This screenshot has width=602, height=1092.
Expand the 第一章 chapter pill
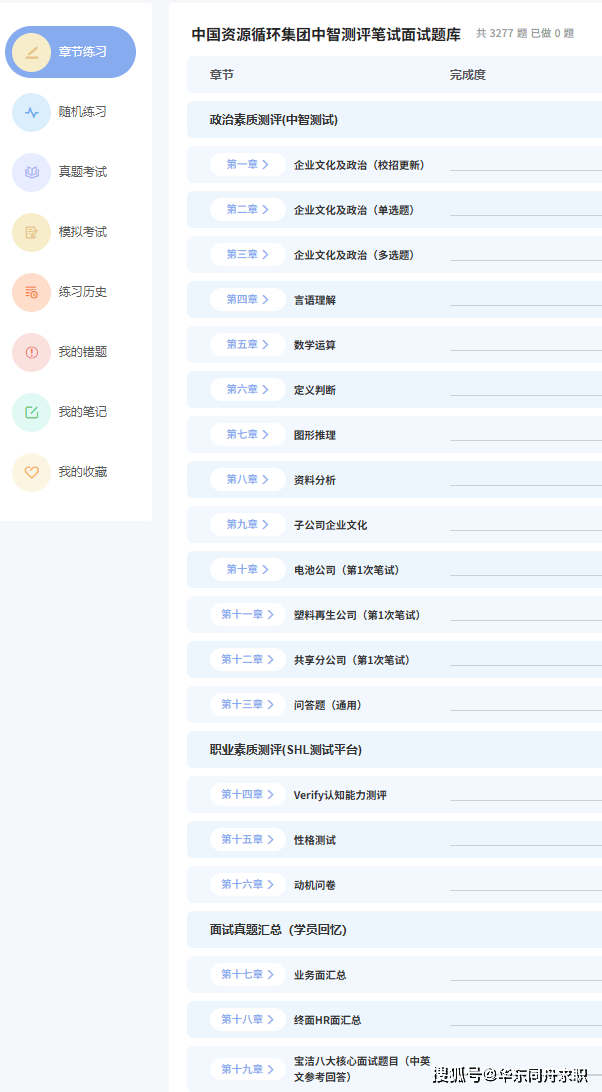point(247,165)
